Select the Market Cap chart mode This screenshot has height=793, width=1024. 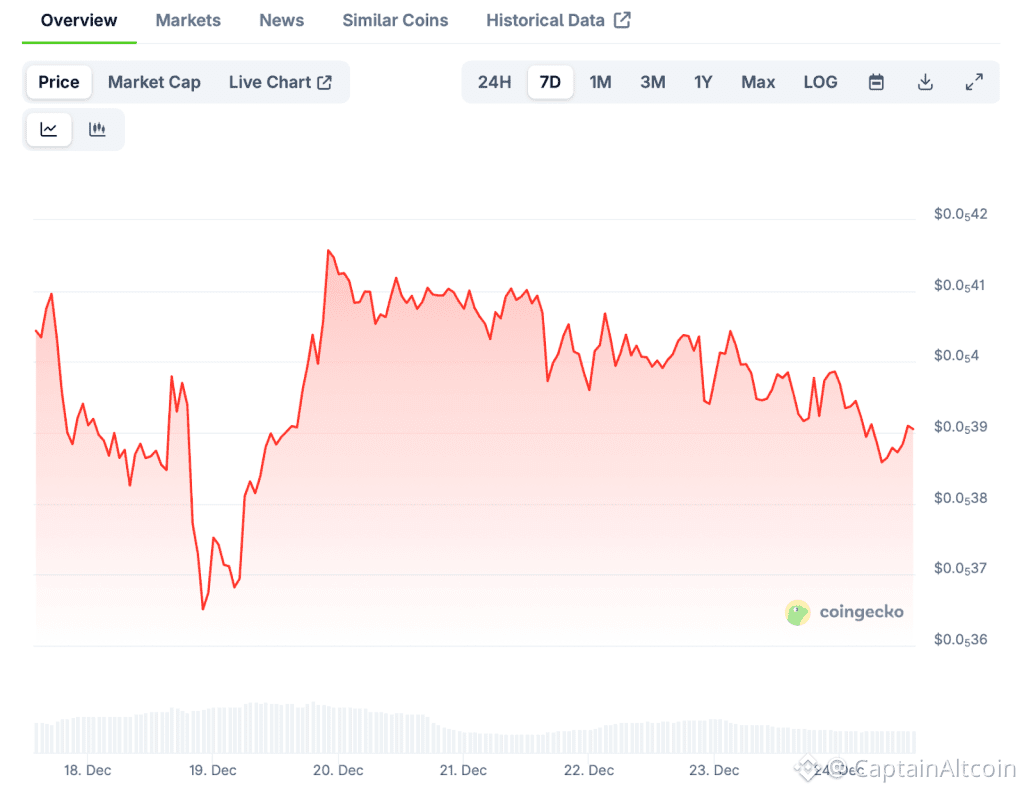[x=154, y=82]
